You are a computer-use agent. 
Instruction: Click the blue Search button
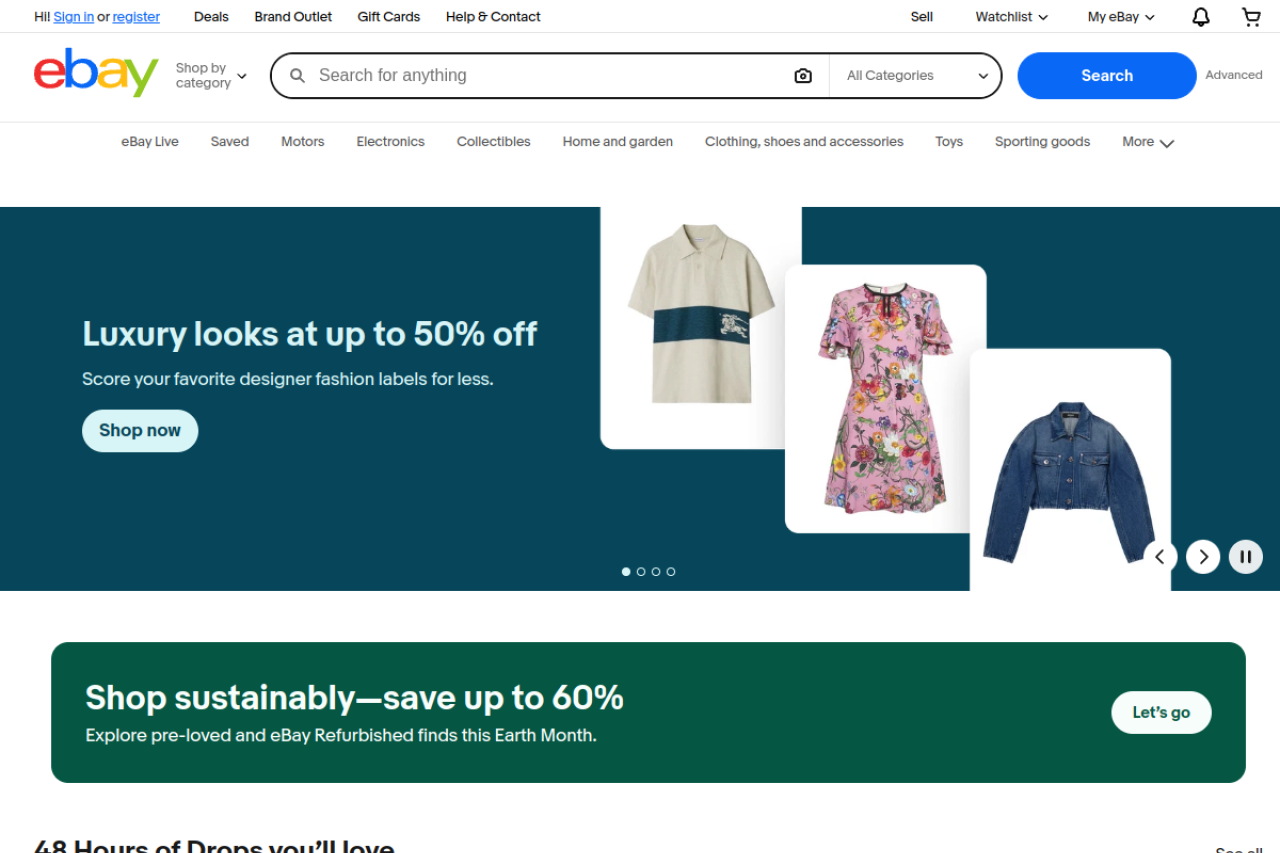[x=1106, y=76]
